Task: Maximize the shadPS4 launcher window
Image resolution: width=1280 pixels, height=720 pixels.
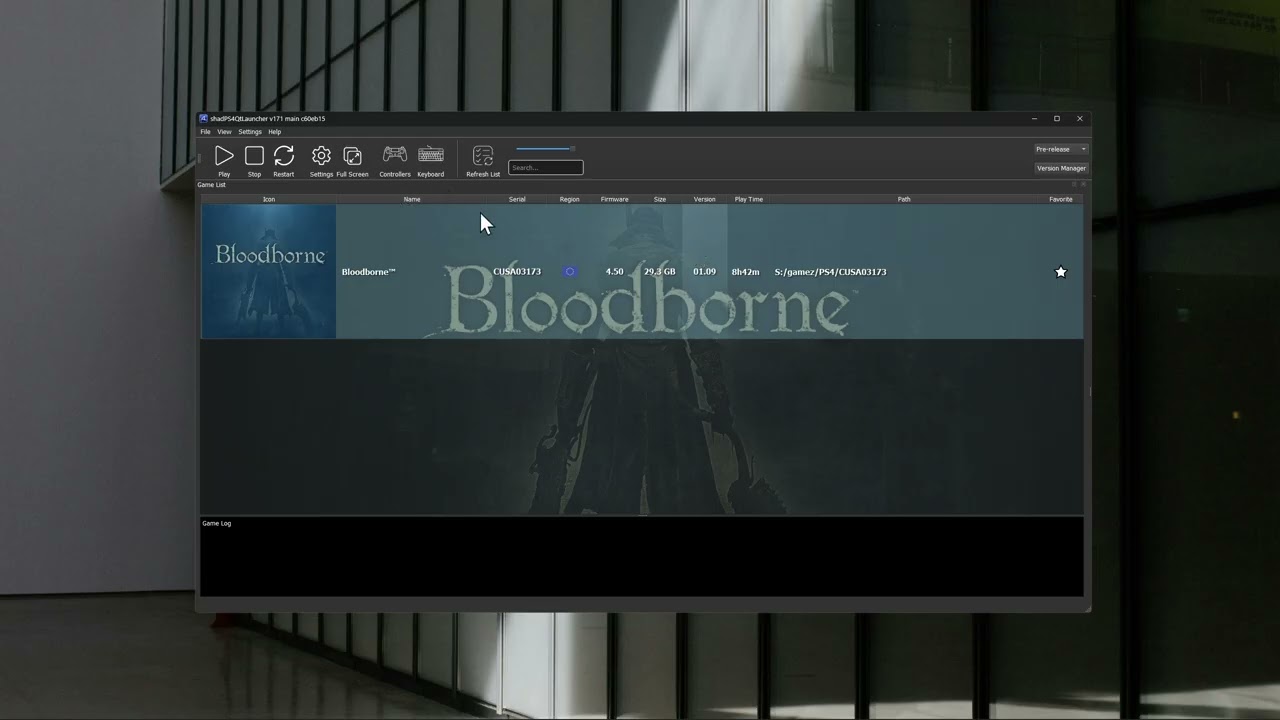Action: point(1057,118)
